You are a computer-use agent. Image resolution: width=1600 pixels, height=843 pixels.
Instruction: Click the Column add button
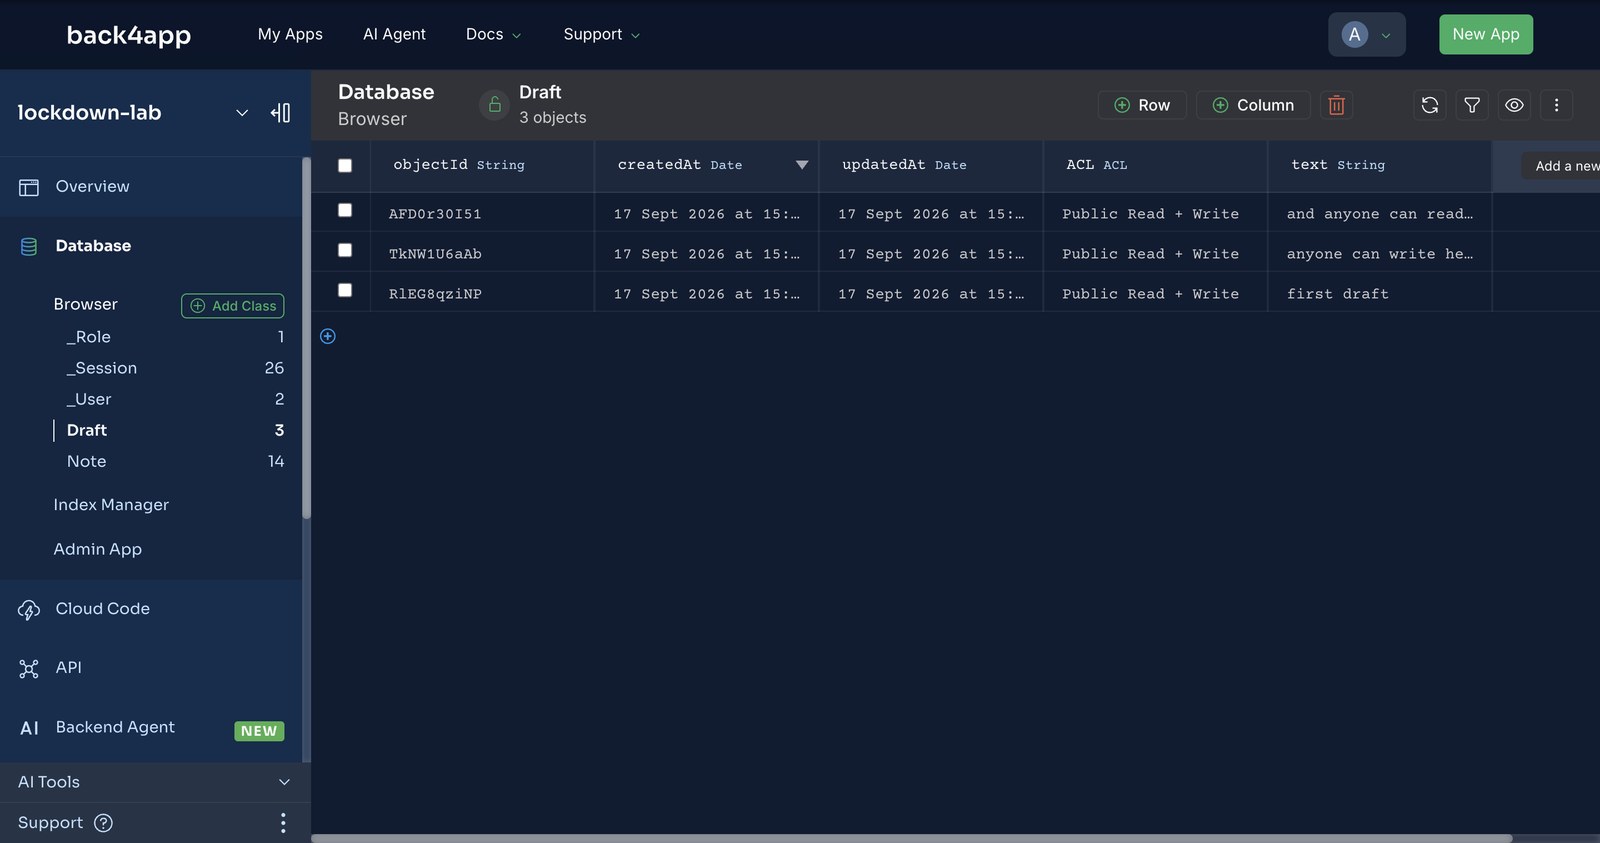tap(1253, 105)
